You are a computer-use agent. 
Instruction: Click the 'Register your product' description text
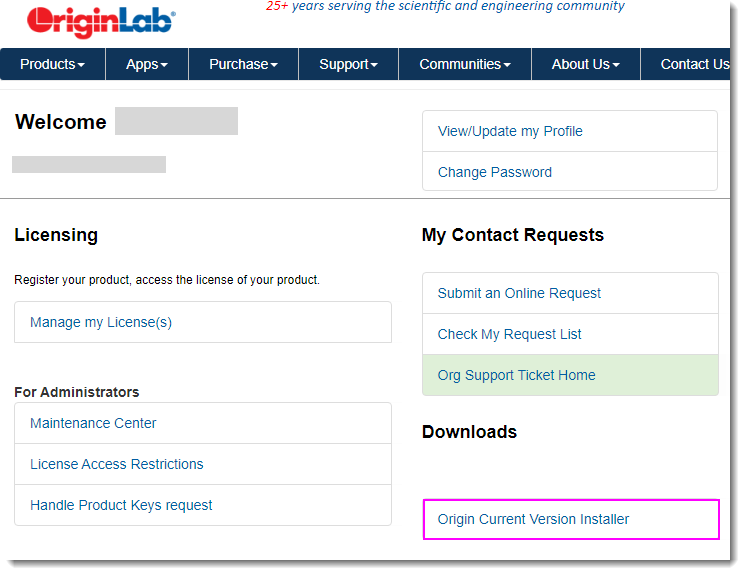point(167,280)
